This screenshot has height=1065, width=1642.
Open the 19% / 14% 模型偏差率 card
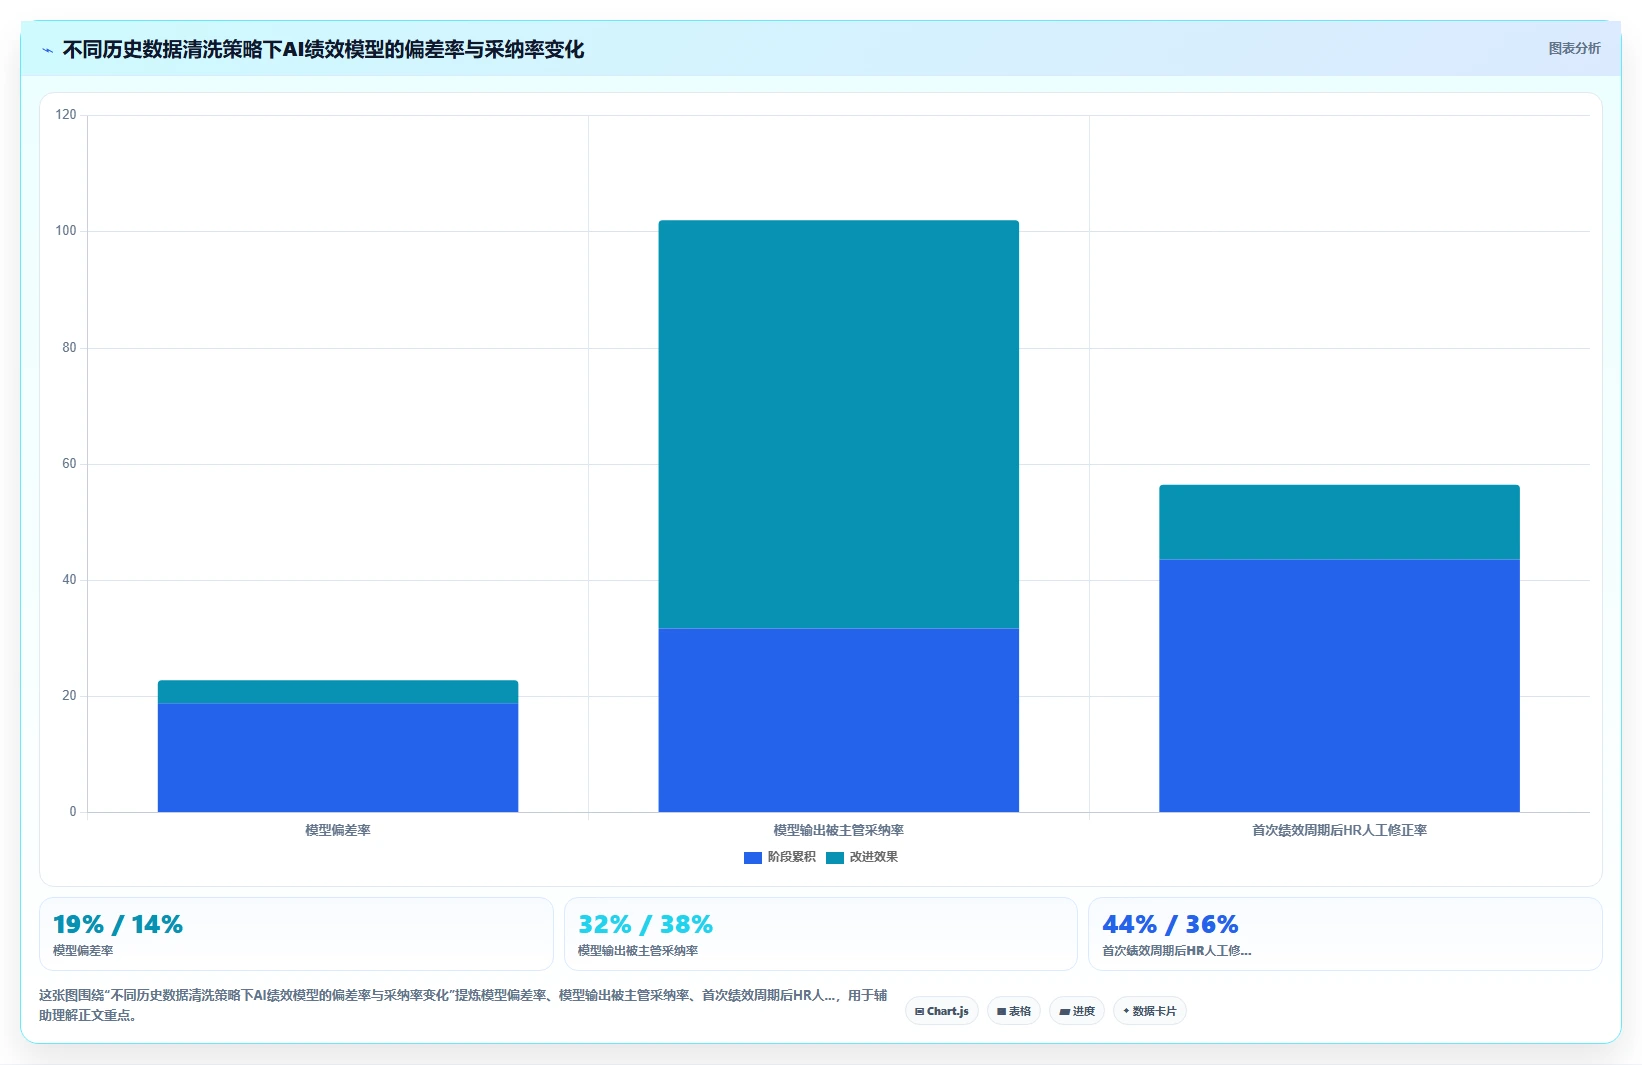click(x=296, y=934)
